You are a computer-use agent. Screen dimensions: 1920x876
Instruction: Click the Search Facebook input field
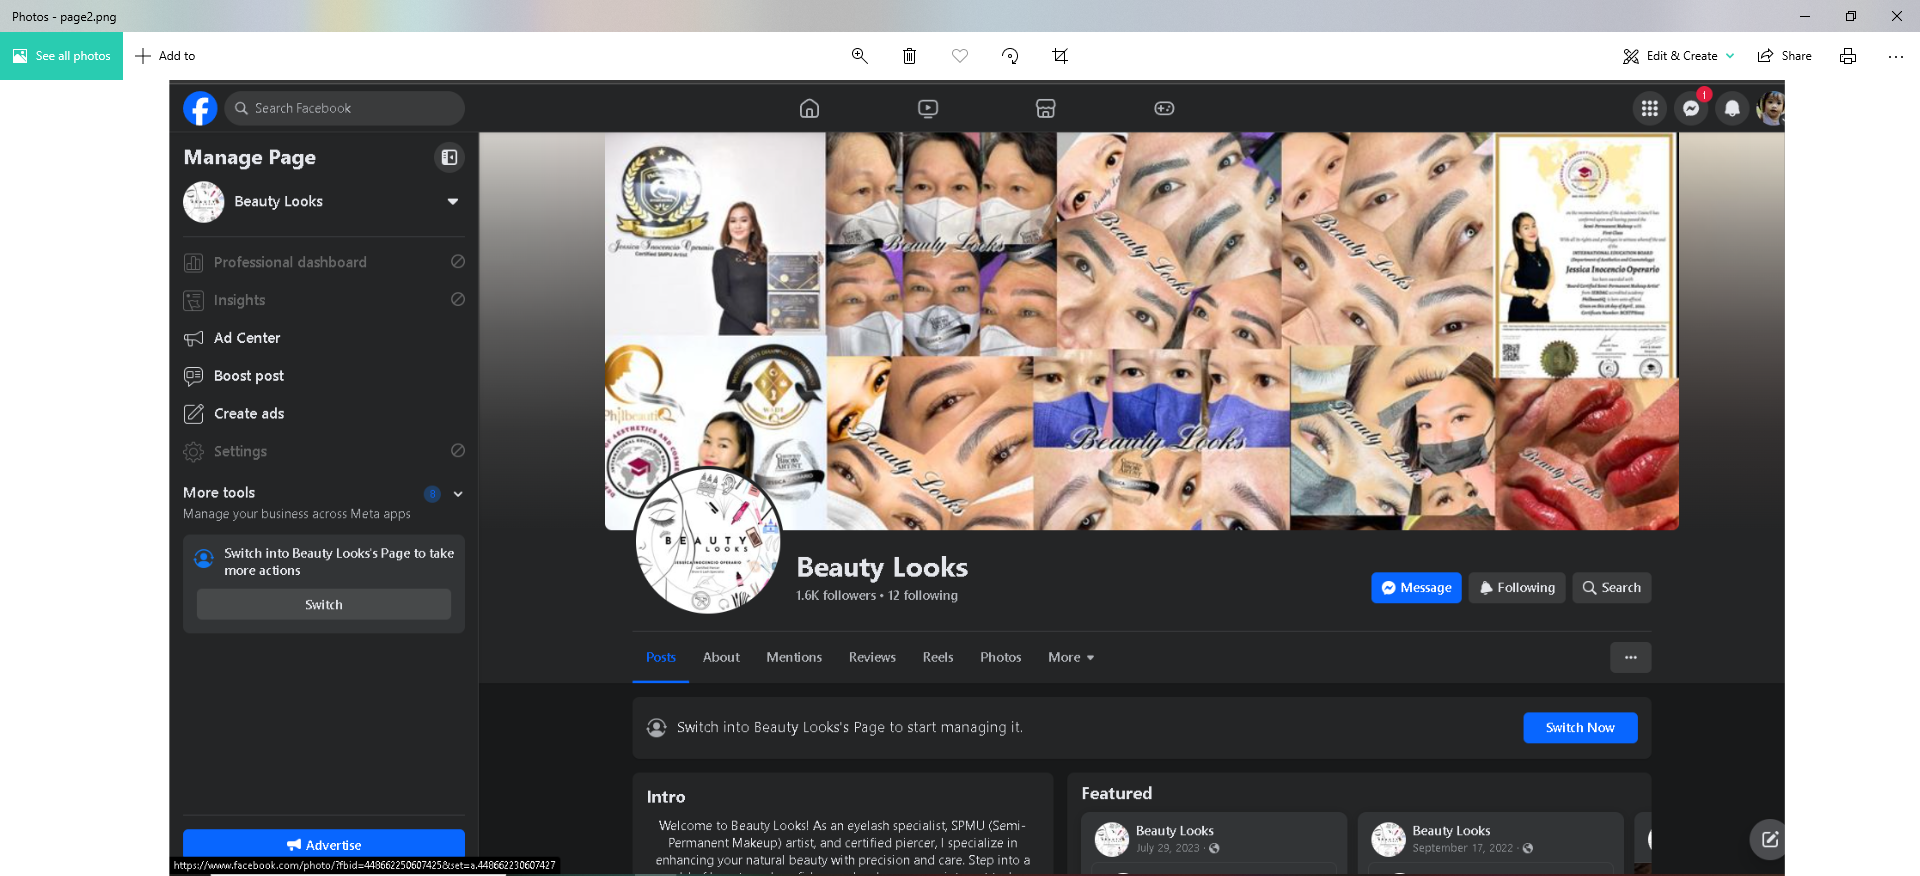tap(345, 108)
